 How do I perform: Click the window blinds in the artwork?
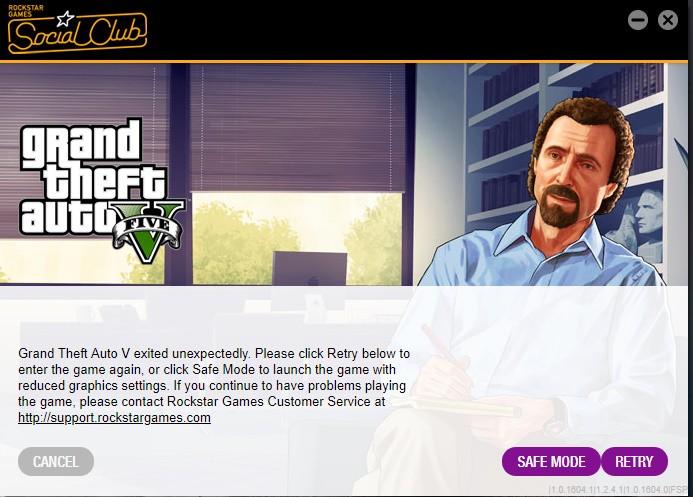pyautogui.click(x=297, y=128)
